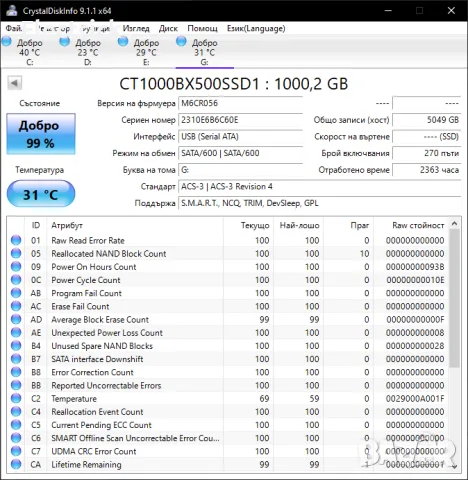Click status orb of Reallocation Event Count
The height and width of the screenshot is (480, 468).
(x=16, y=411)
